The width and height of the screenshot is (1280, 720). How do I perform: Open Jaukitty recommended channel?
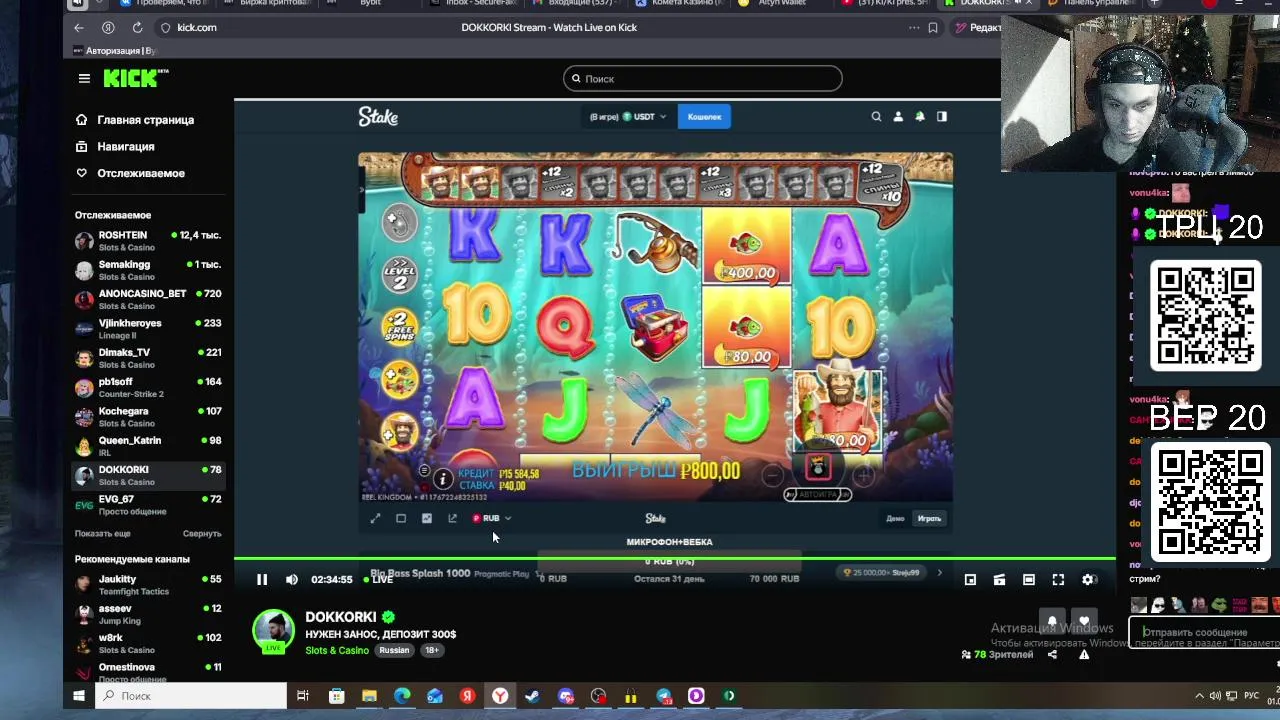click(148, 585)
